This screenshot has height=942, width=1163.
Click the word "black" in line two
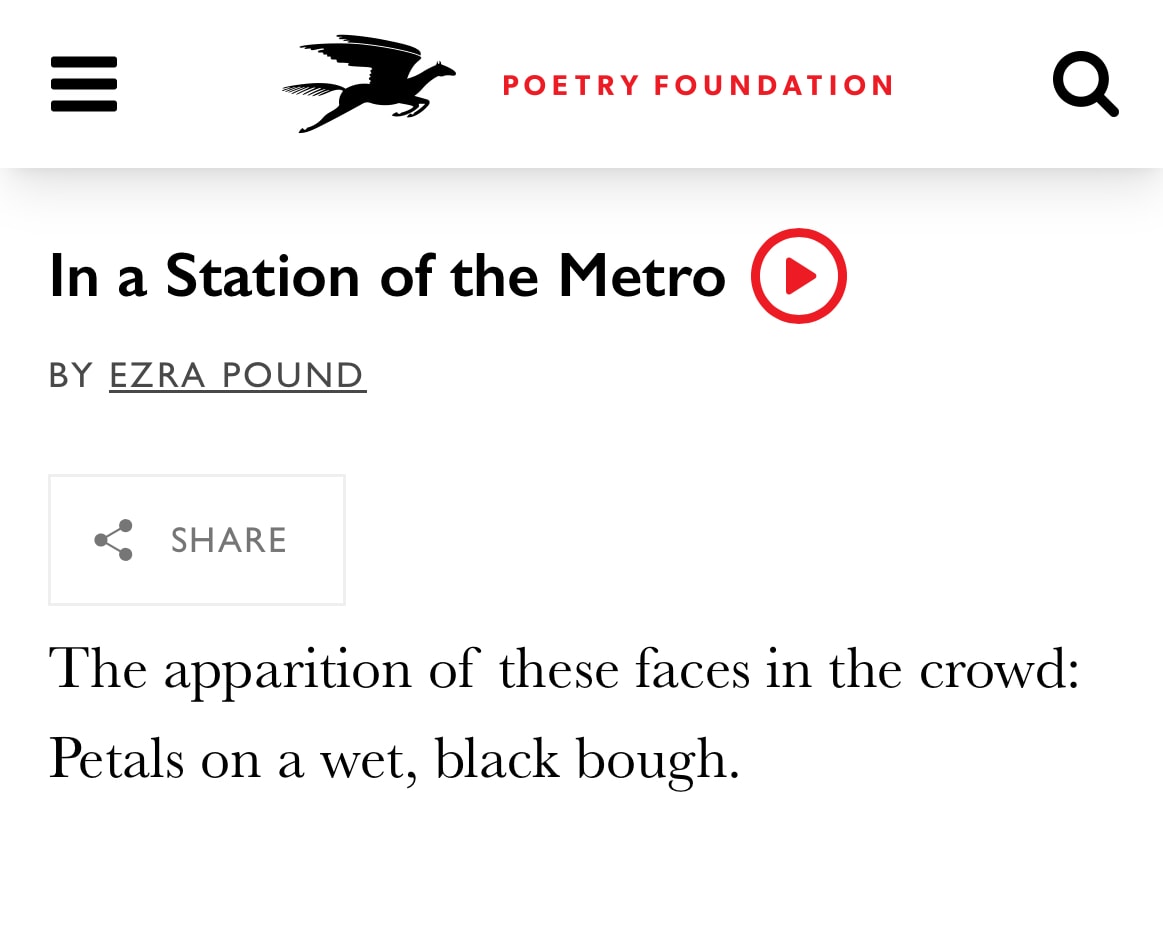tap(496, 759)
